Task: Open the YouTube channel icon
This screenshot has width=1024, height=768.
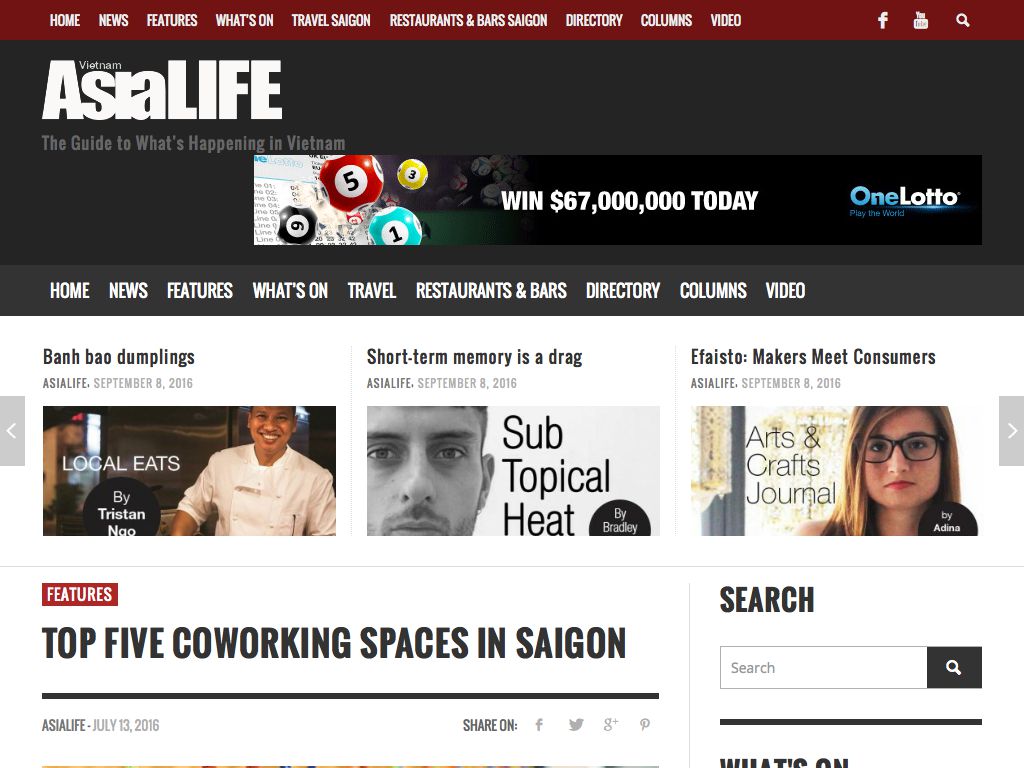Action: click(x=920, y=20)
